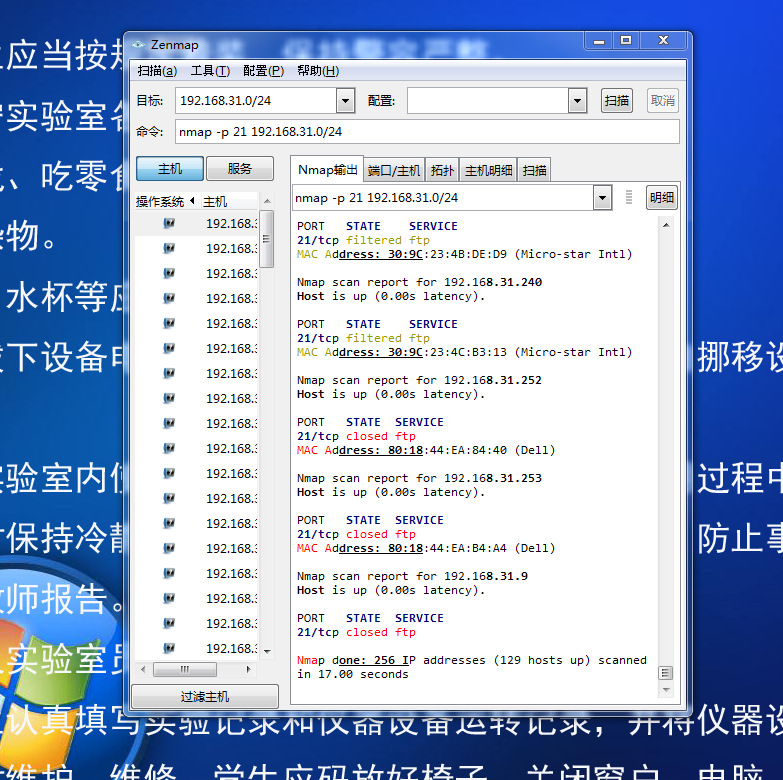This screenshot has width=783, height=780.
Task: Click the 'in 17.00 seconds' line
Action: 353,674
